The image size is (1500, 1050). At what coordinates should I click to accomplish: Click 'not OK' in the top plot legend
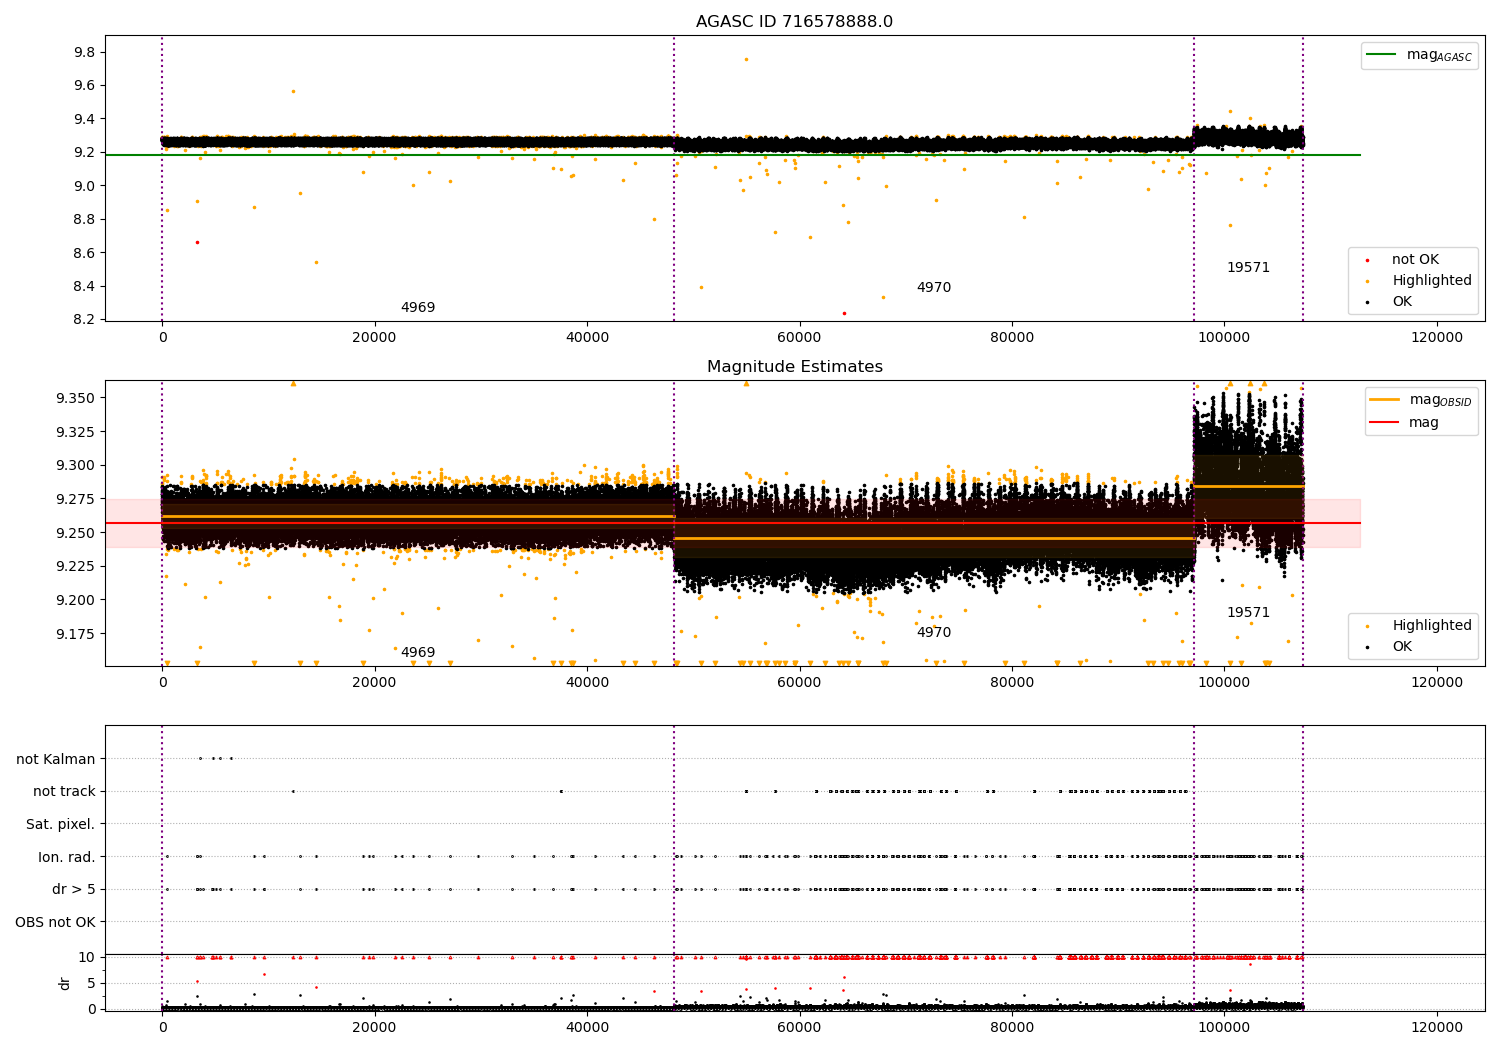[1414, 260]
